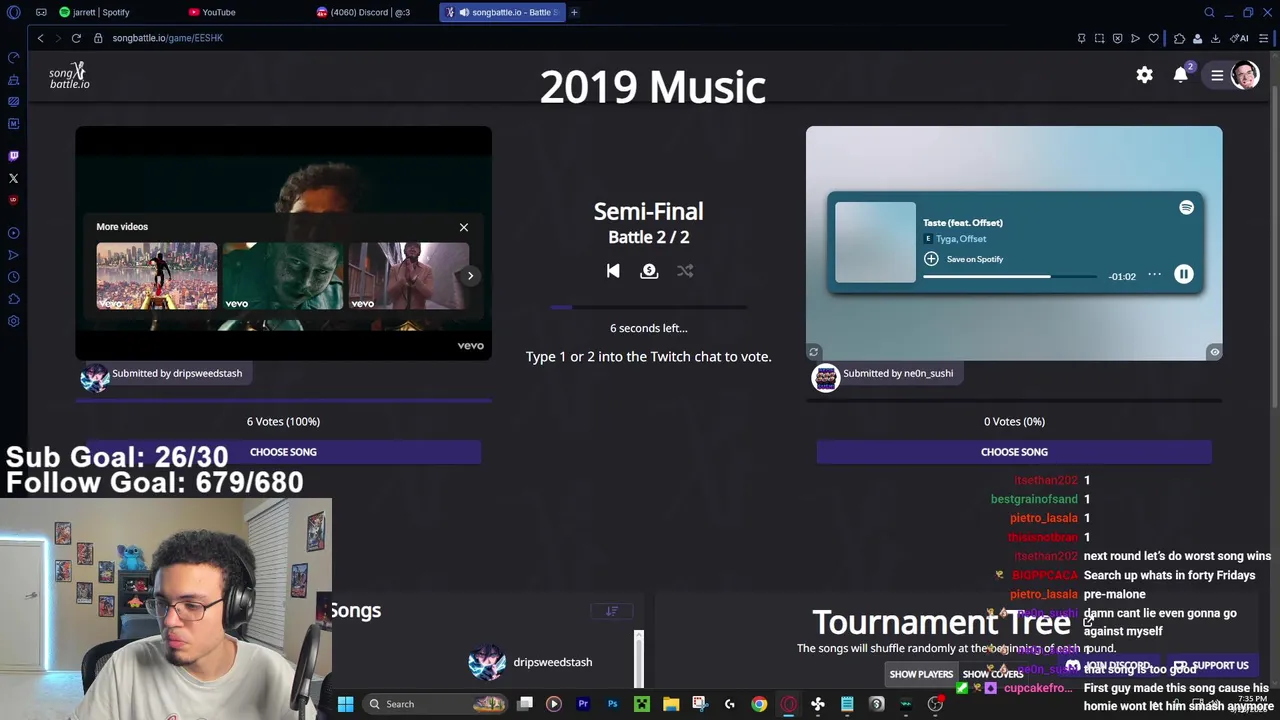Select the songbattle.io browser tab
The width and height of the screenshot is (1280, 720).
(x=503, y=12)
